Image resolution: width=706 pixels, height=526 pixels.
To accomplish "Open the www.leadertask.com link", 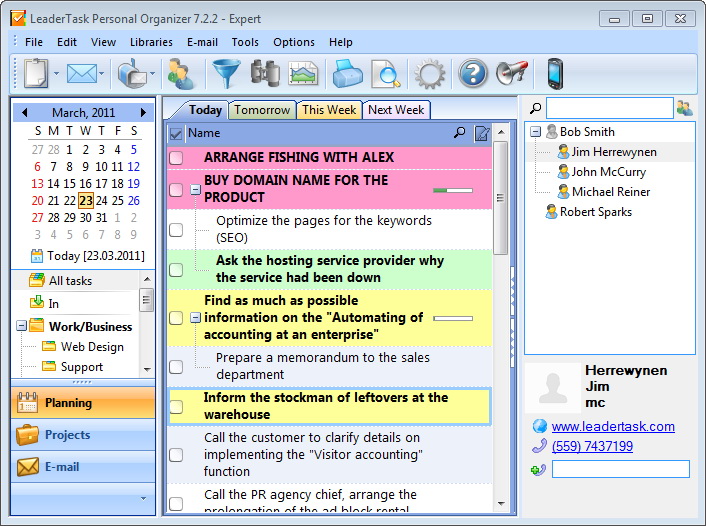I will 613,426.
